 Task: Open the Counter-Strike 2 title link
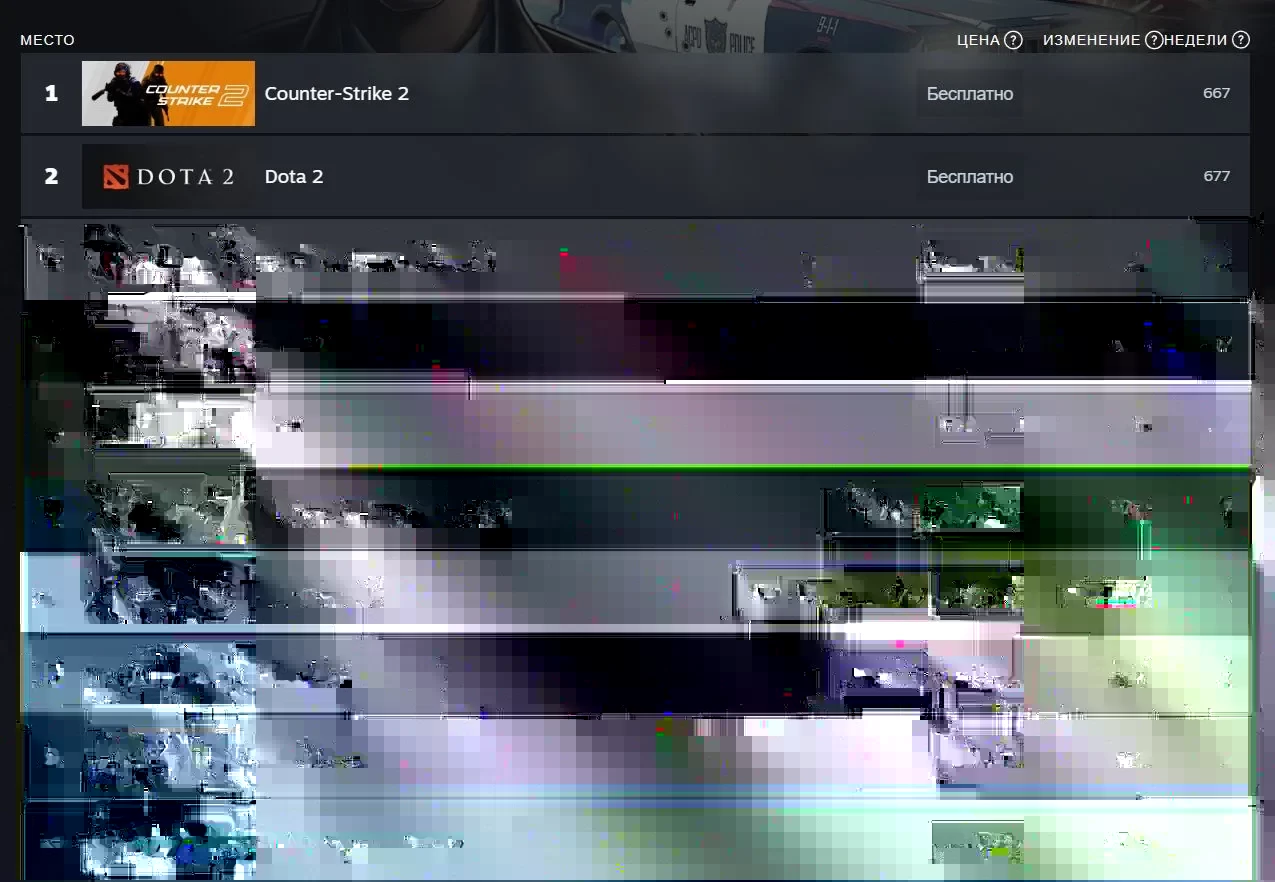click(336, 94)
